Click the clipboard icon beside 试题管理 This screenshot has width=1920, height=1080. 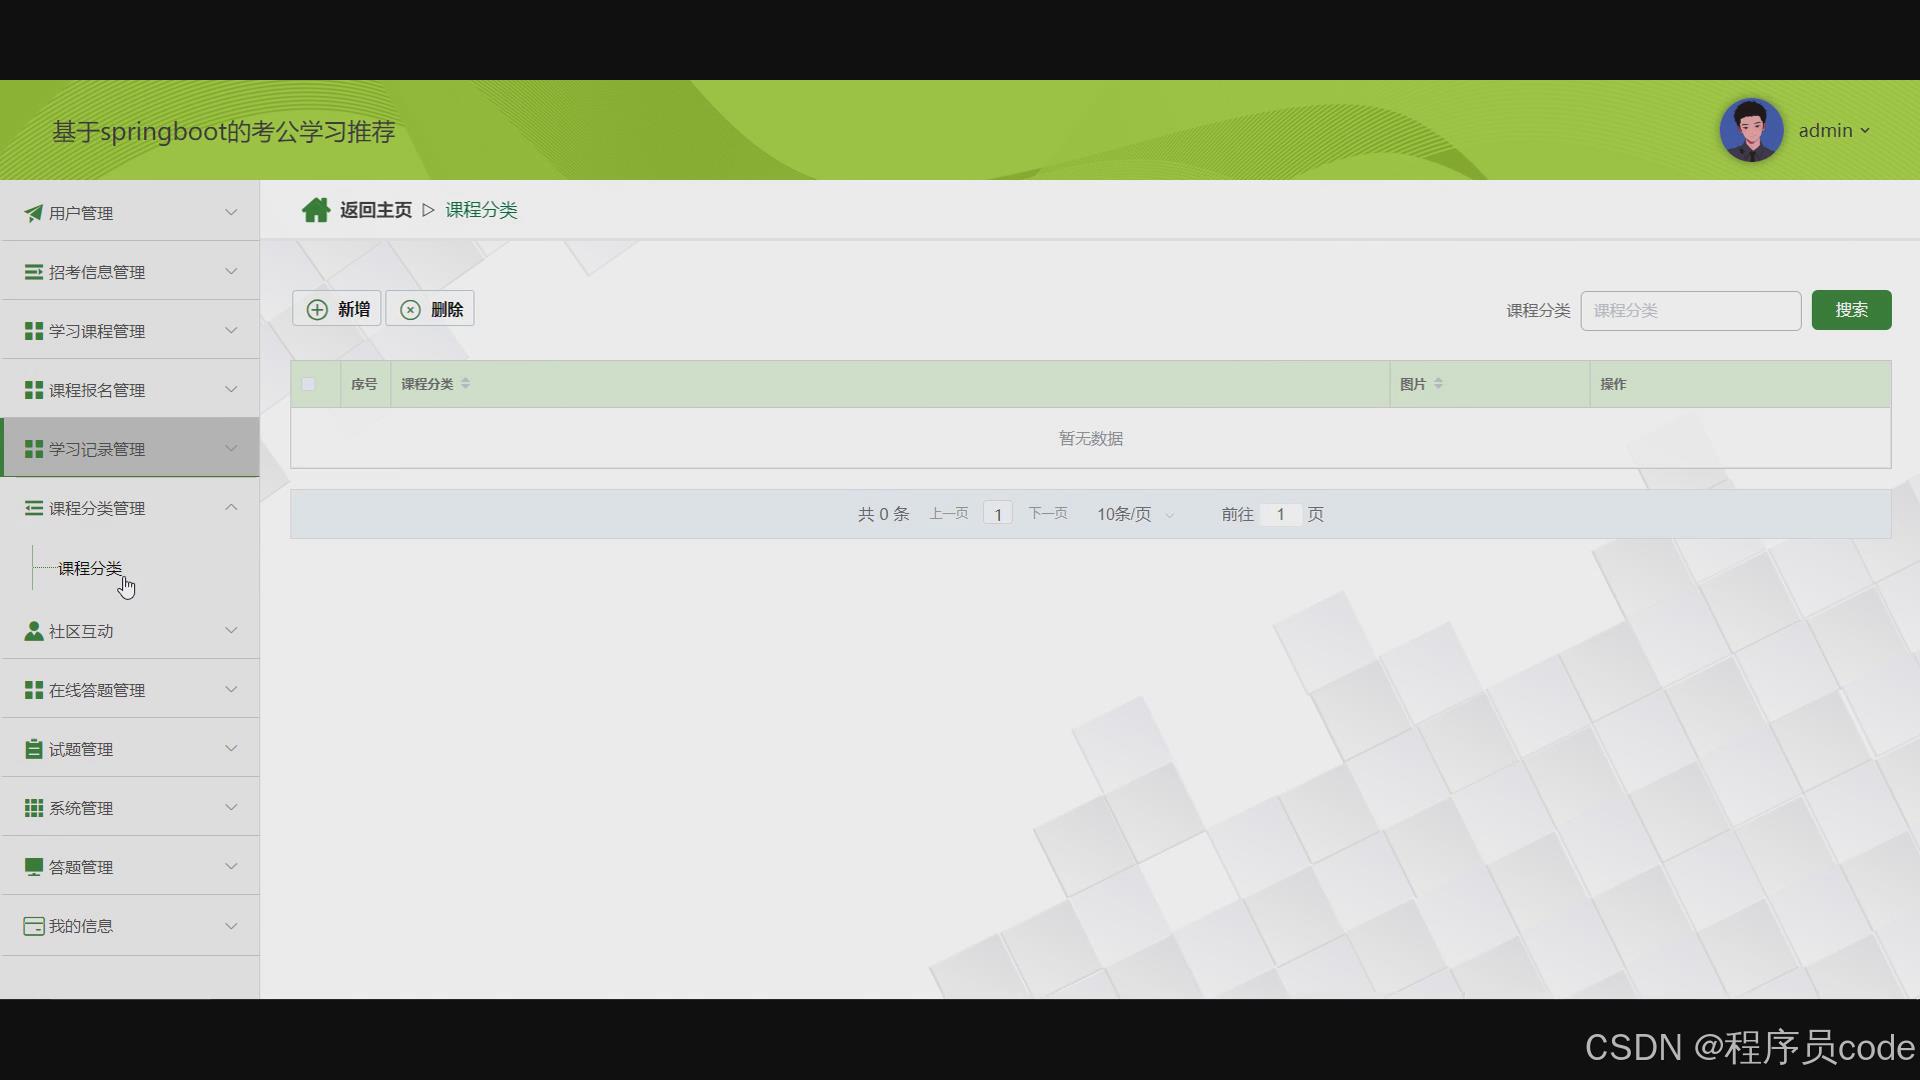(x=34, y=749)
